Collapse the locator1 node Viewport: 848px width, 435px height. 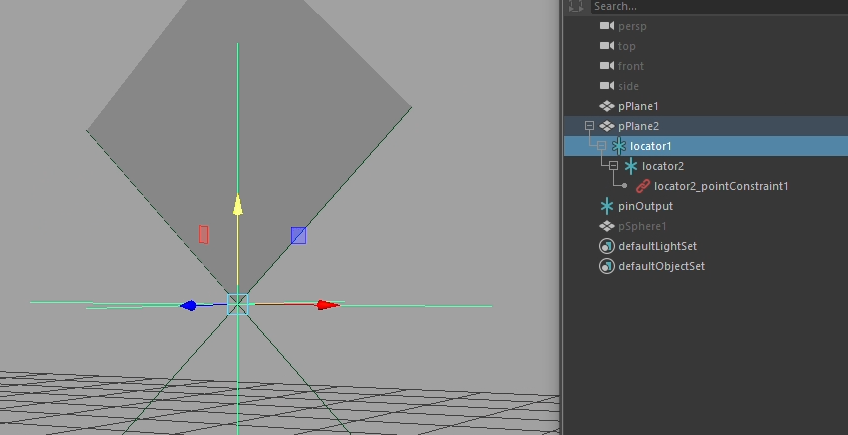click(x=601, y=146)
